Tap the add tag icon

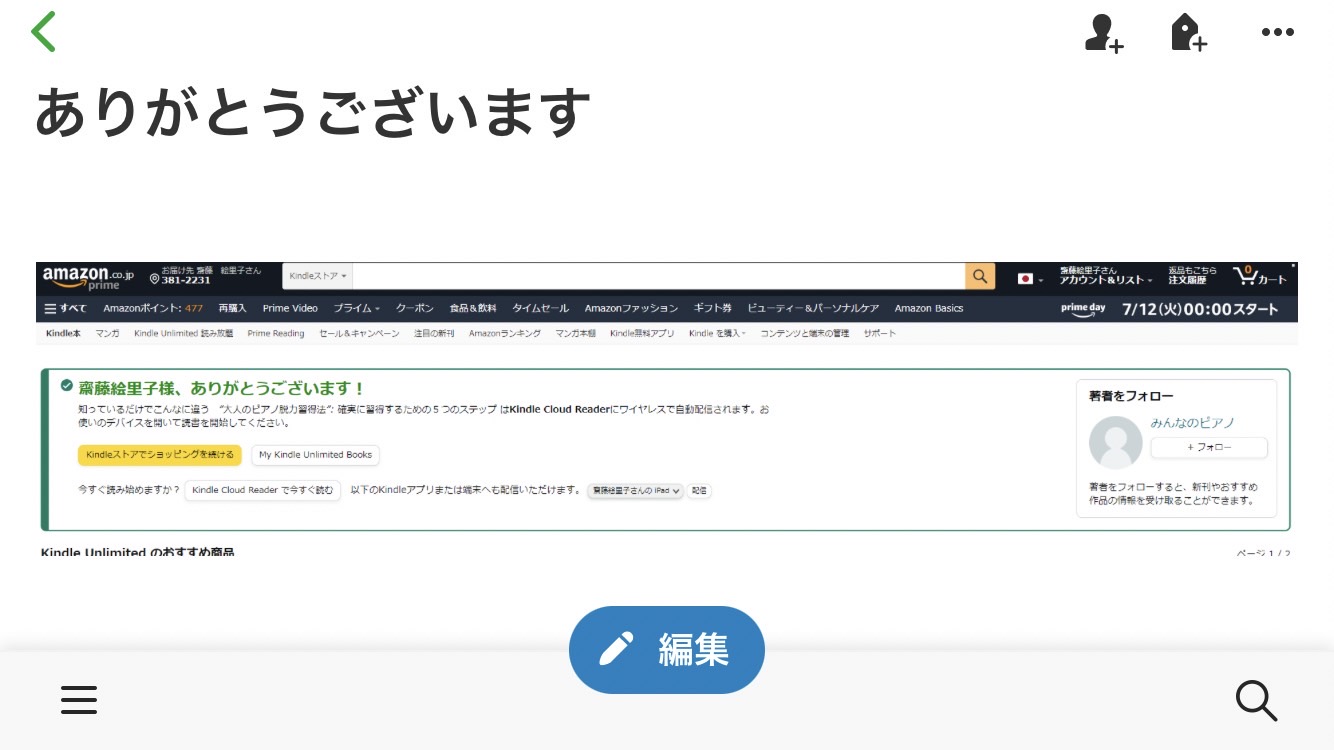pyautogui.click(x=1188, y=33)
